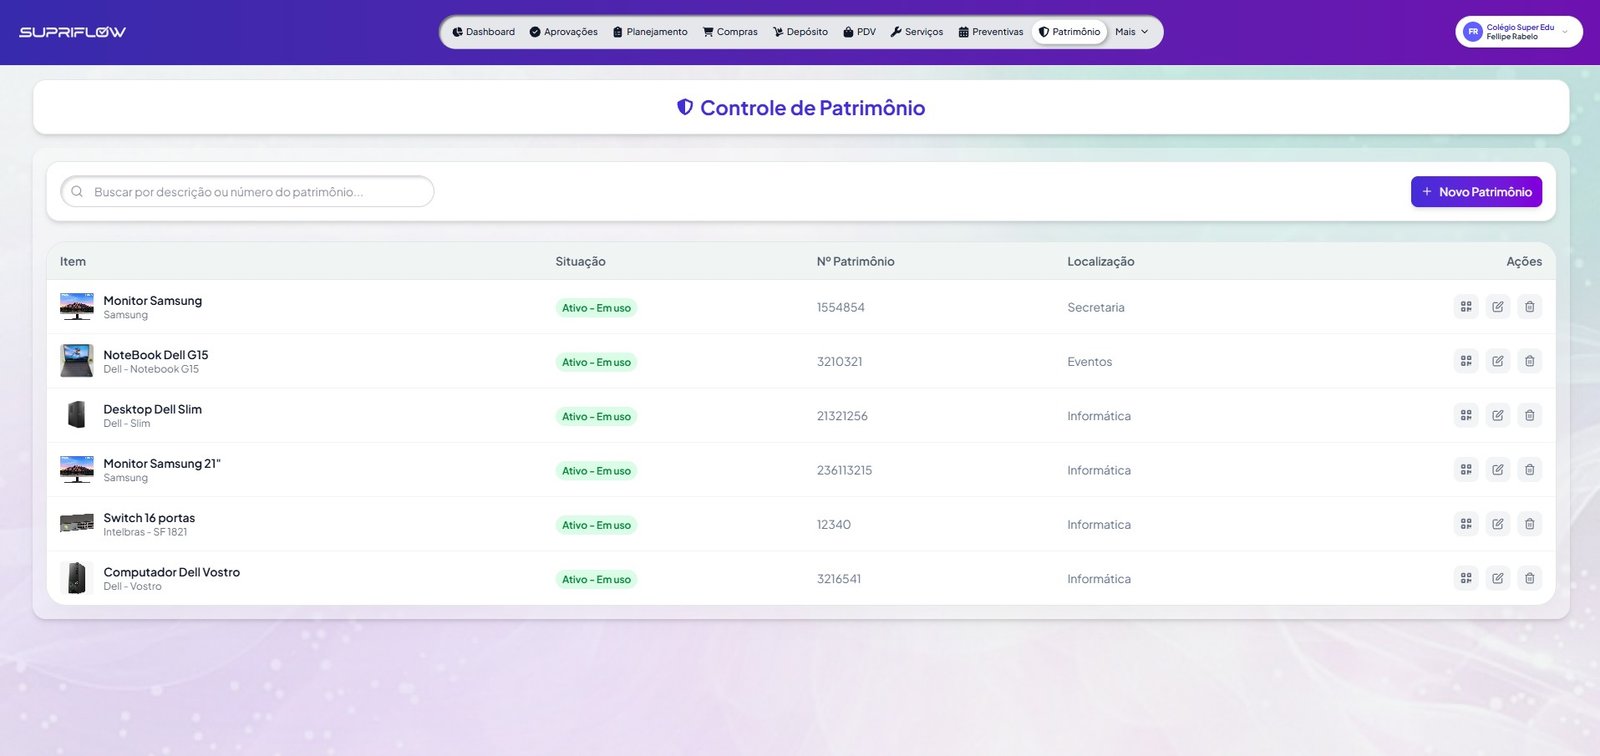The width and height of the screenshot is (1600, 756).
Task: Open QR code for Switch 16 portas
Action: (1466, 524)
